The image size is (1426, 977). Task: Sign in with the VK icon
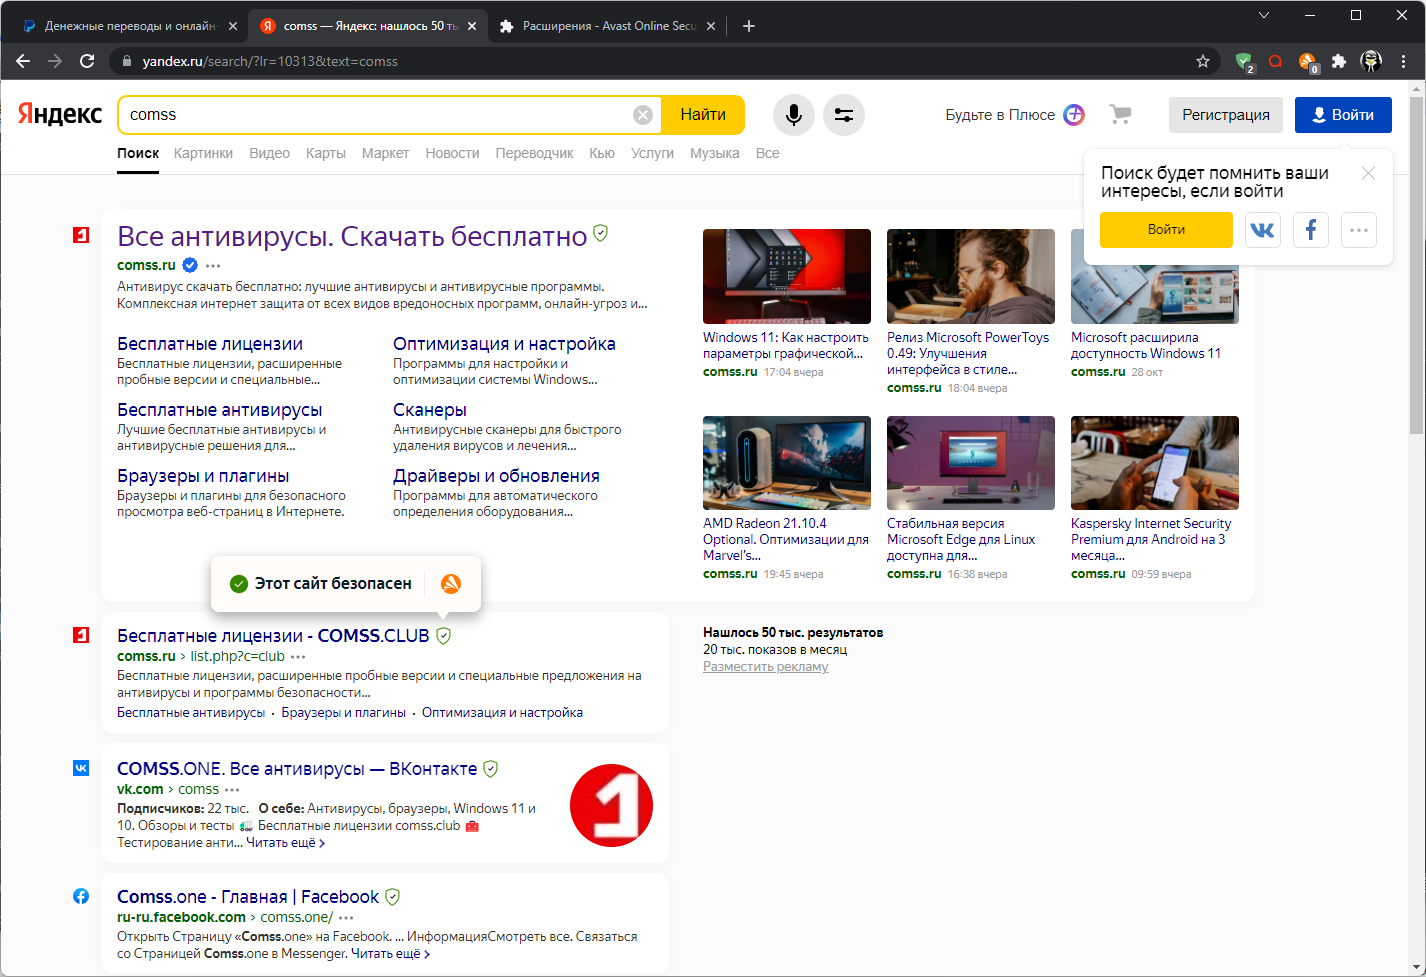(x=1263, y=230)
